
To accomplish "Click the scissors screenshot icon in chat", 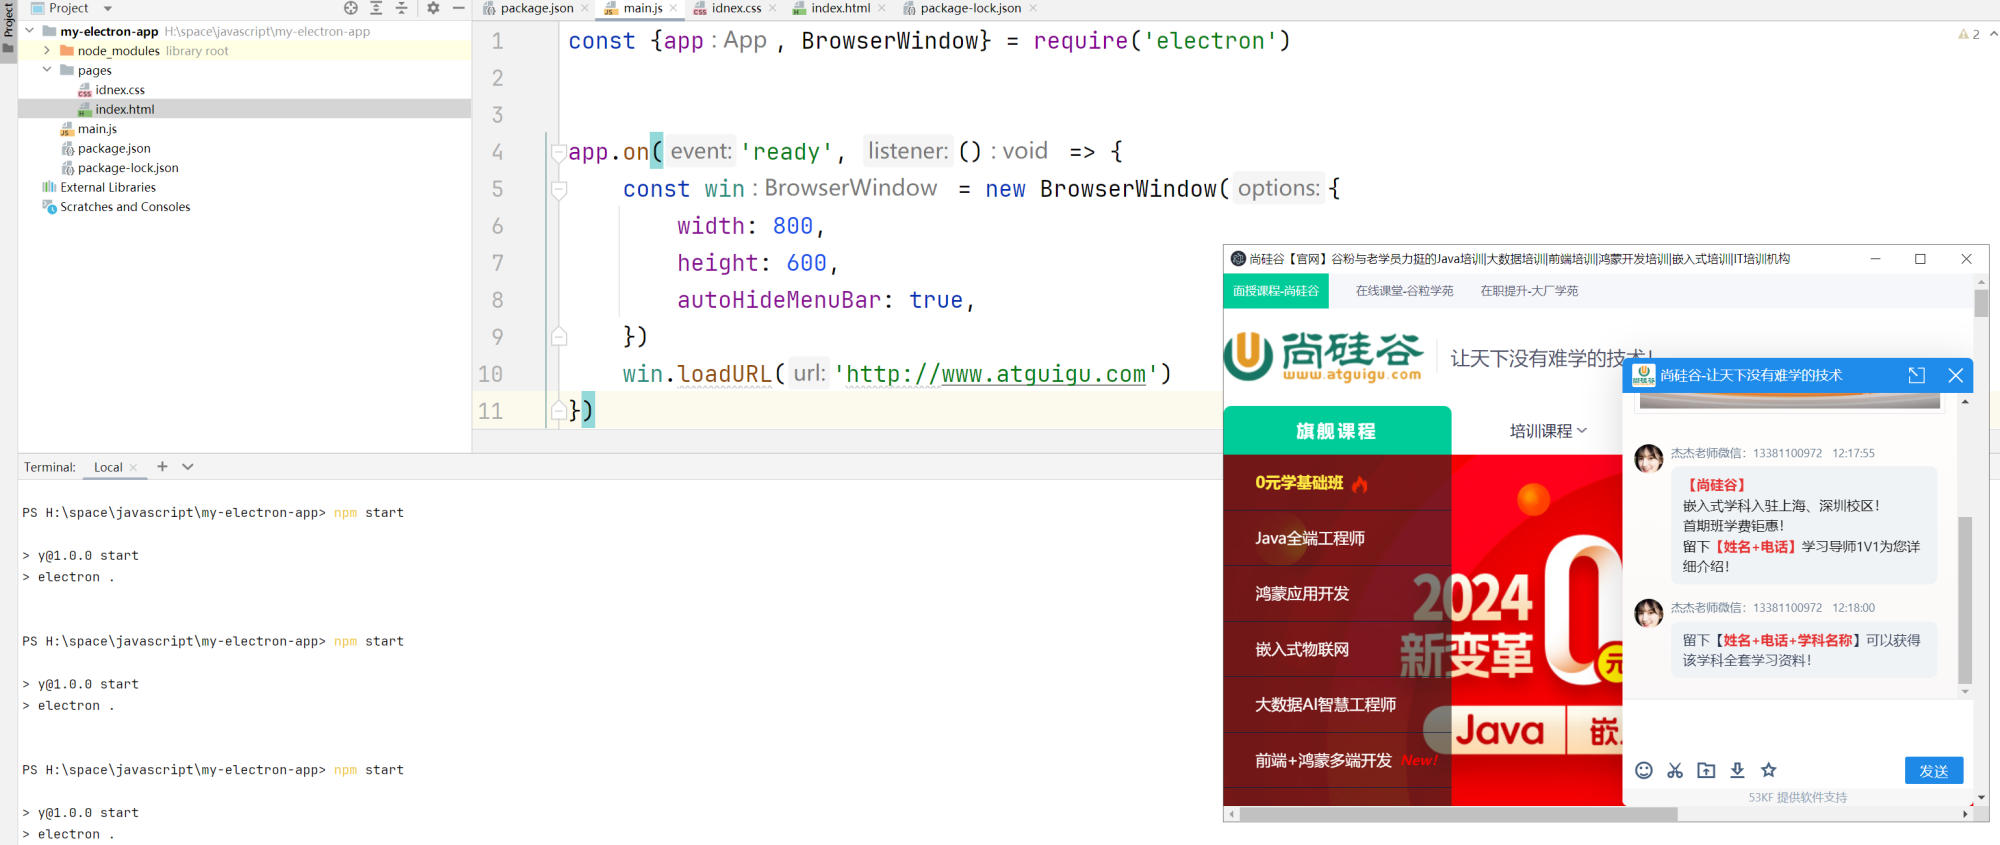I will (1675, 770).
